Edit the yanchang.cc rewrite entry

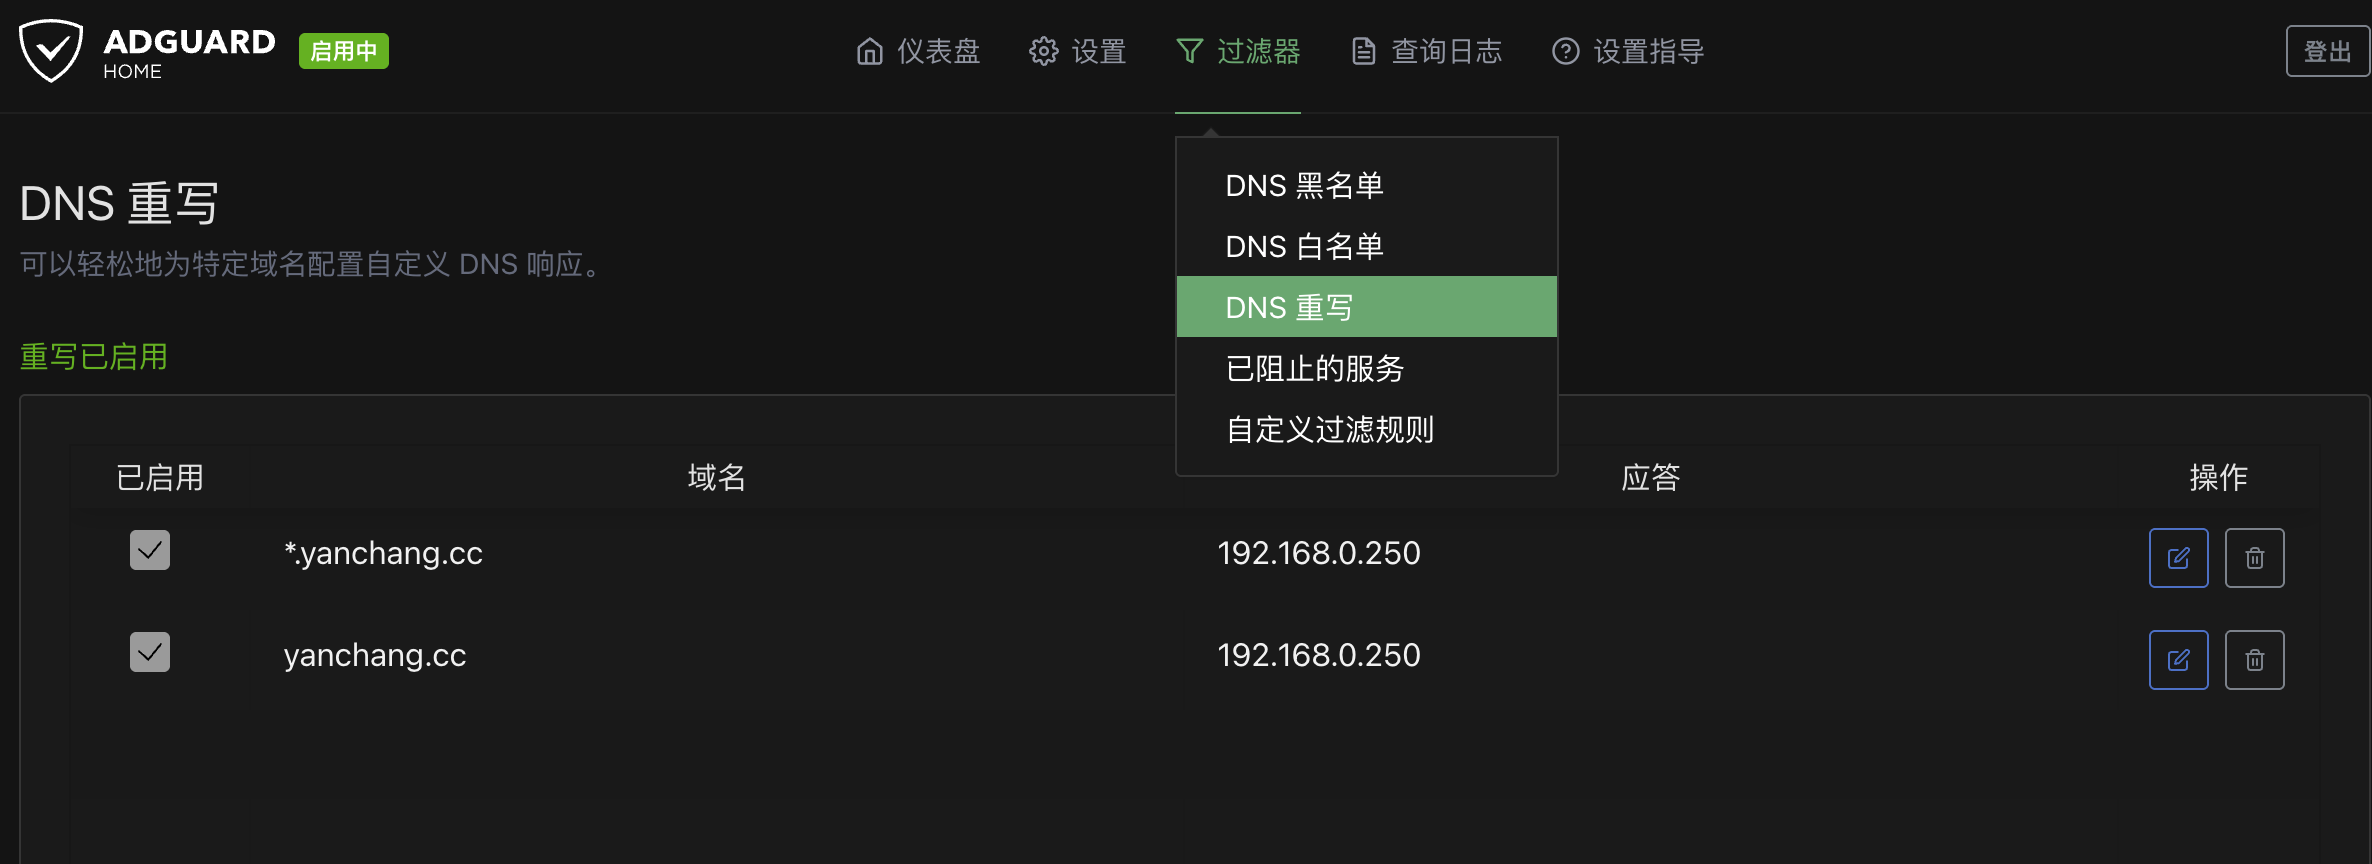coord(2178,660)
